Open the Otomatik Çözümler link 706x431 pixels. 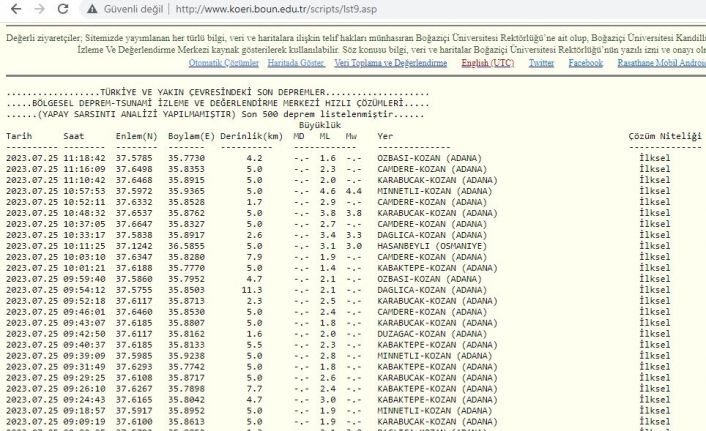[x=224, y=63]
